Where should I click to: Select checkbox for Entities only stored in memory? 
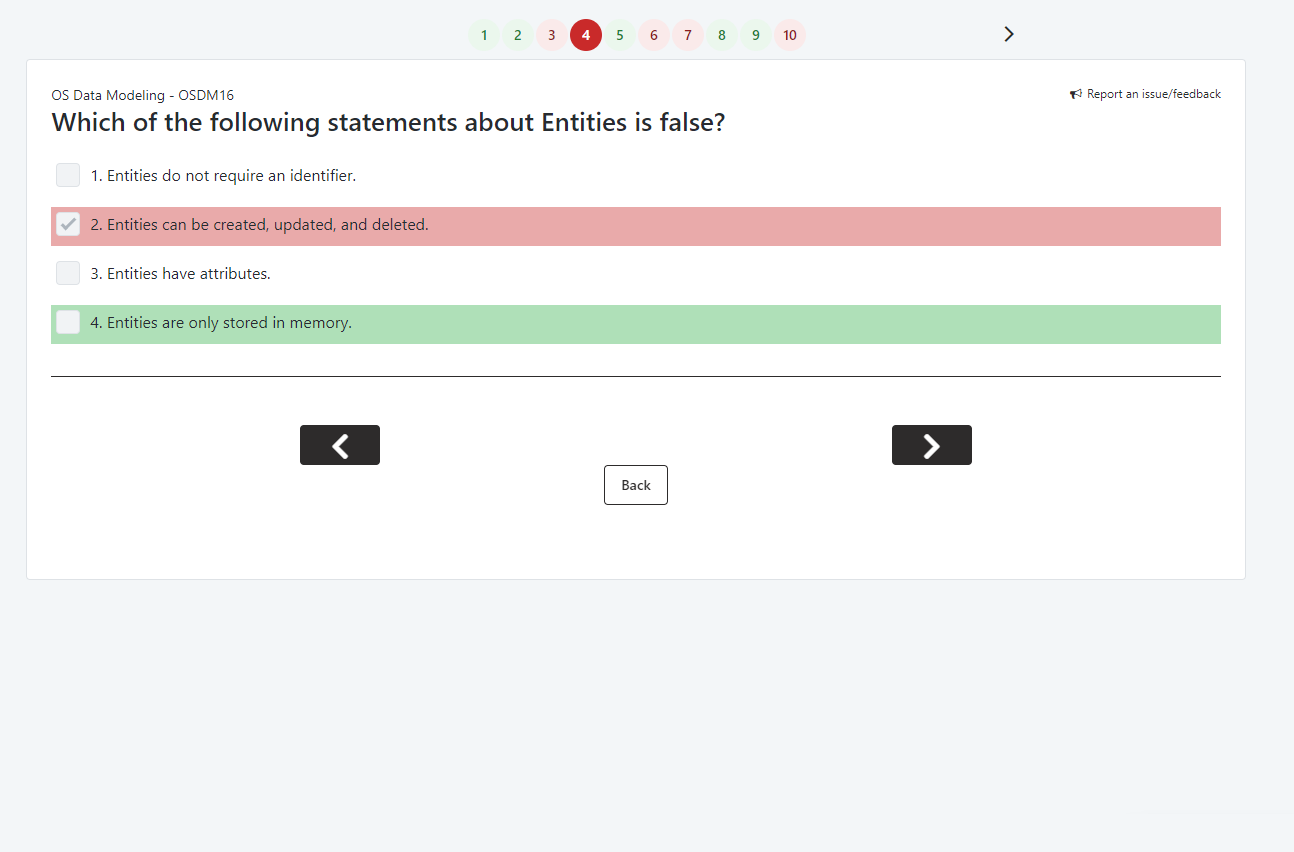point(68,323)
